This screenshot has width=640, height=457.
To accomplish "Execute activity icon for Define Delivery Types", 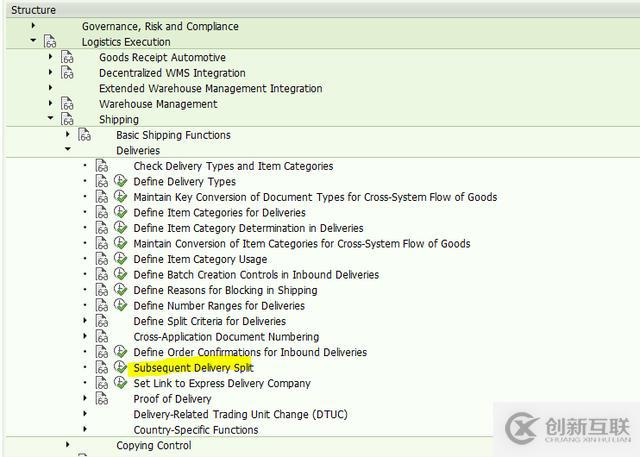I will click(x=120, y=180).
